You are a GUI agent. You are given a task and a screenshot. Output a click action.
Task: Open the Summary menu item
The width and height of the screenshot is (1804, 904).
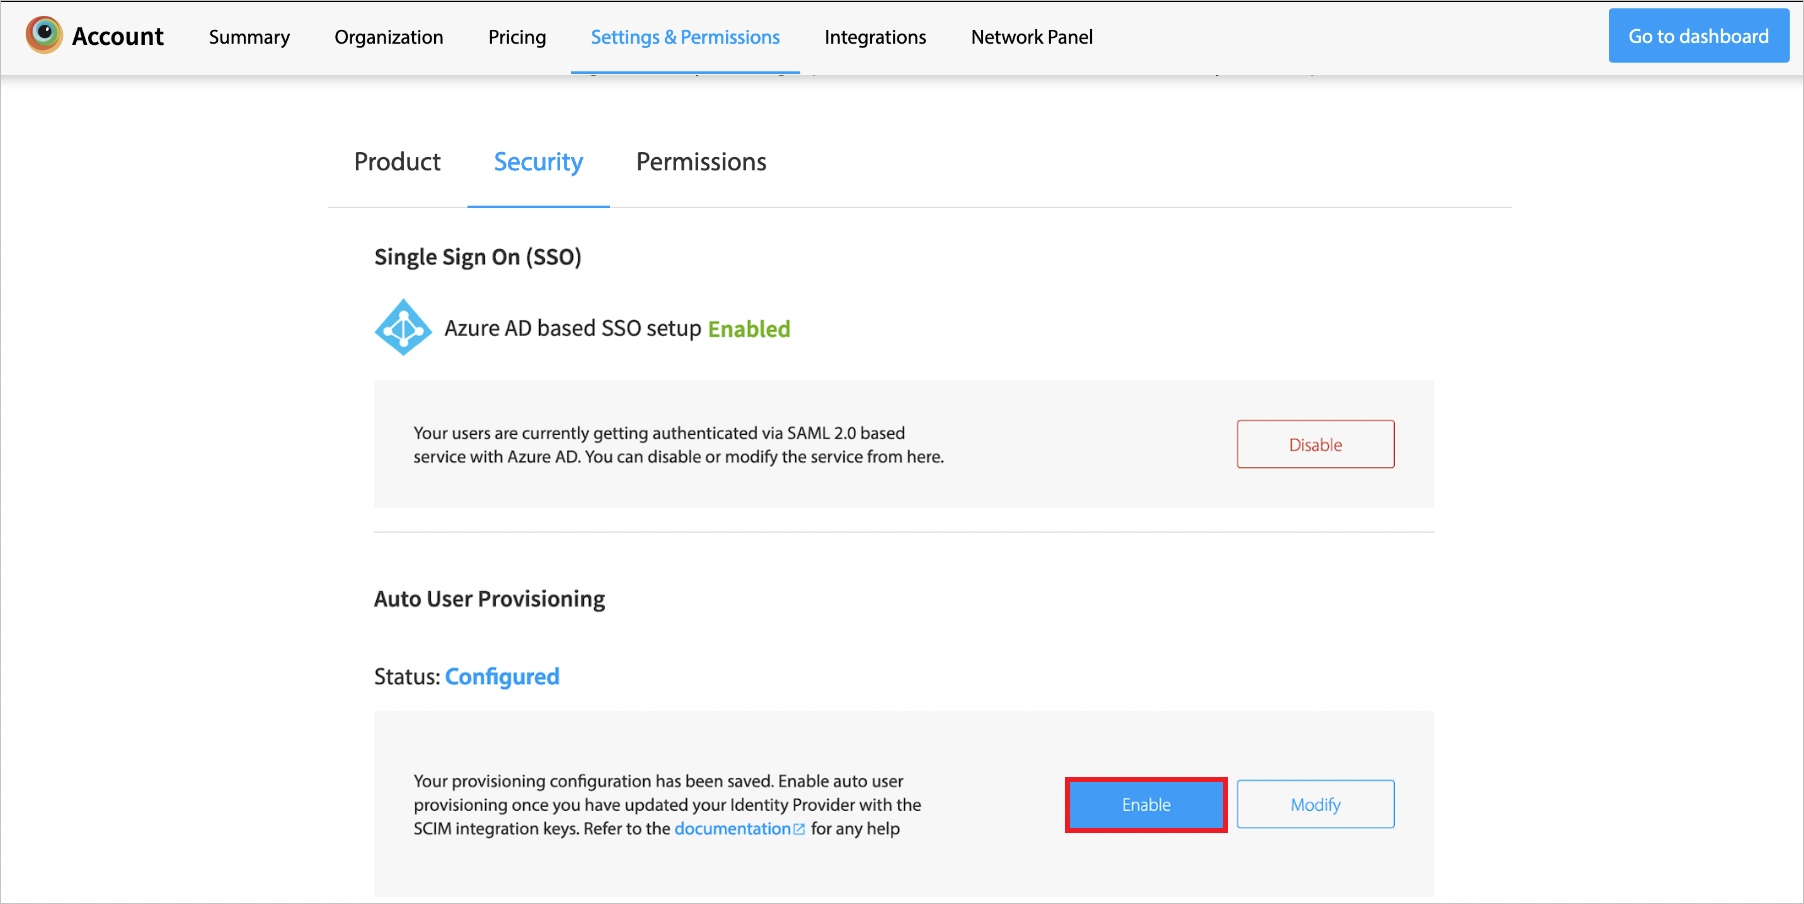coord(249,37)
